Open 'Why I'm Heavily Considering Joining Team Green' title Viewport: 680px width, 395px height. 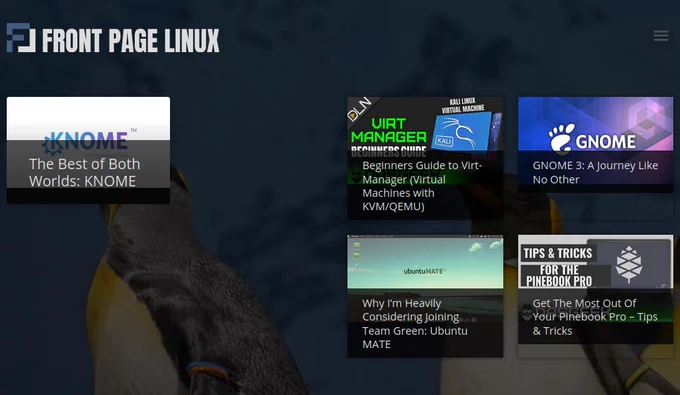pyautogui.click(x=415, y=323)
